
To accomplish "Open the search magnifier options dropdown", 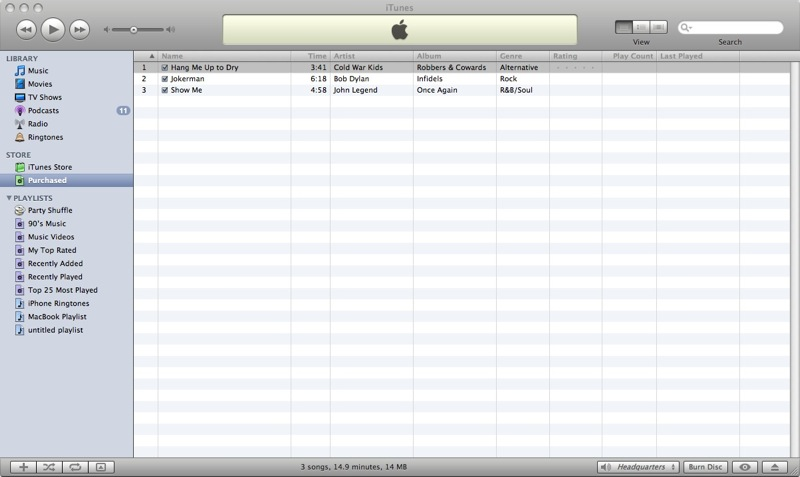I will click(686, 28).
